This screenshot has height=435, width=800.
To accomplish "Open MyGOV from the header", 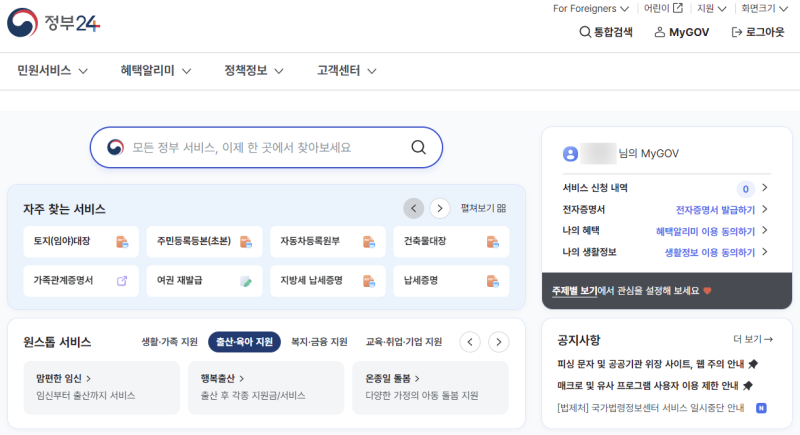I will pos(682,32).
